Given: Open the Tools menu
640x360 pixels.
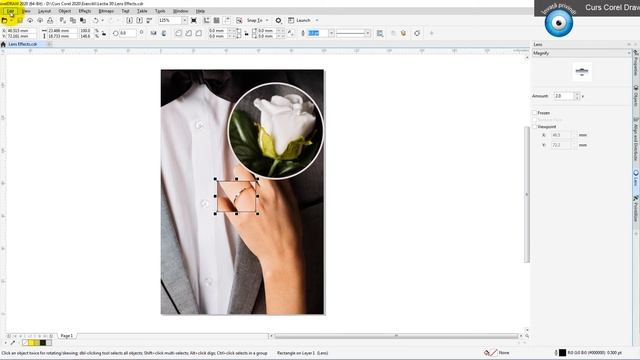Looking at the screenshot, I should click(x=160, y=11).
